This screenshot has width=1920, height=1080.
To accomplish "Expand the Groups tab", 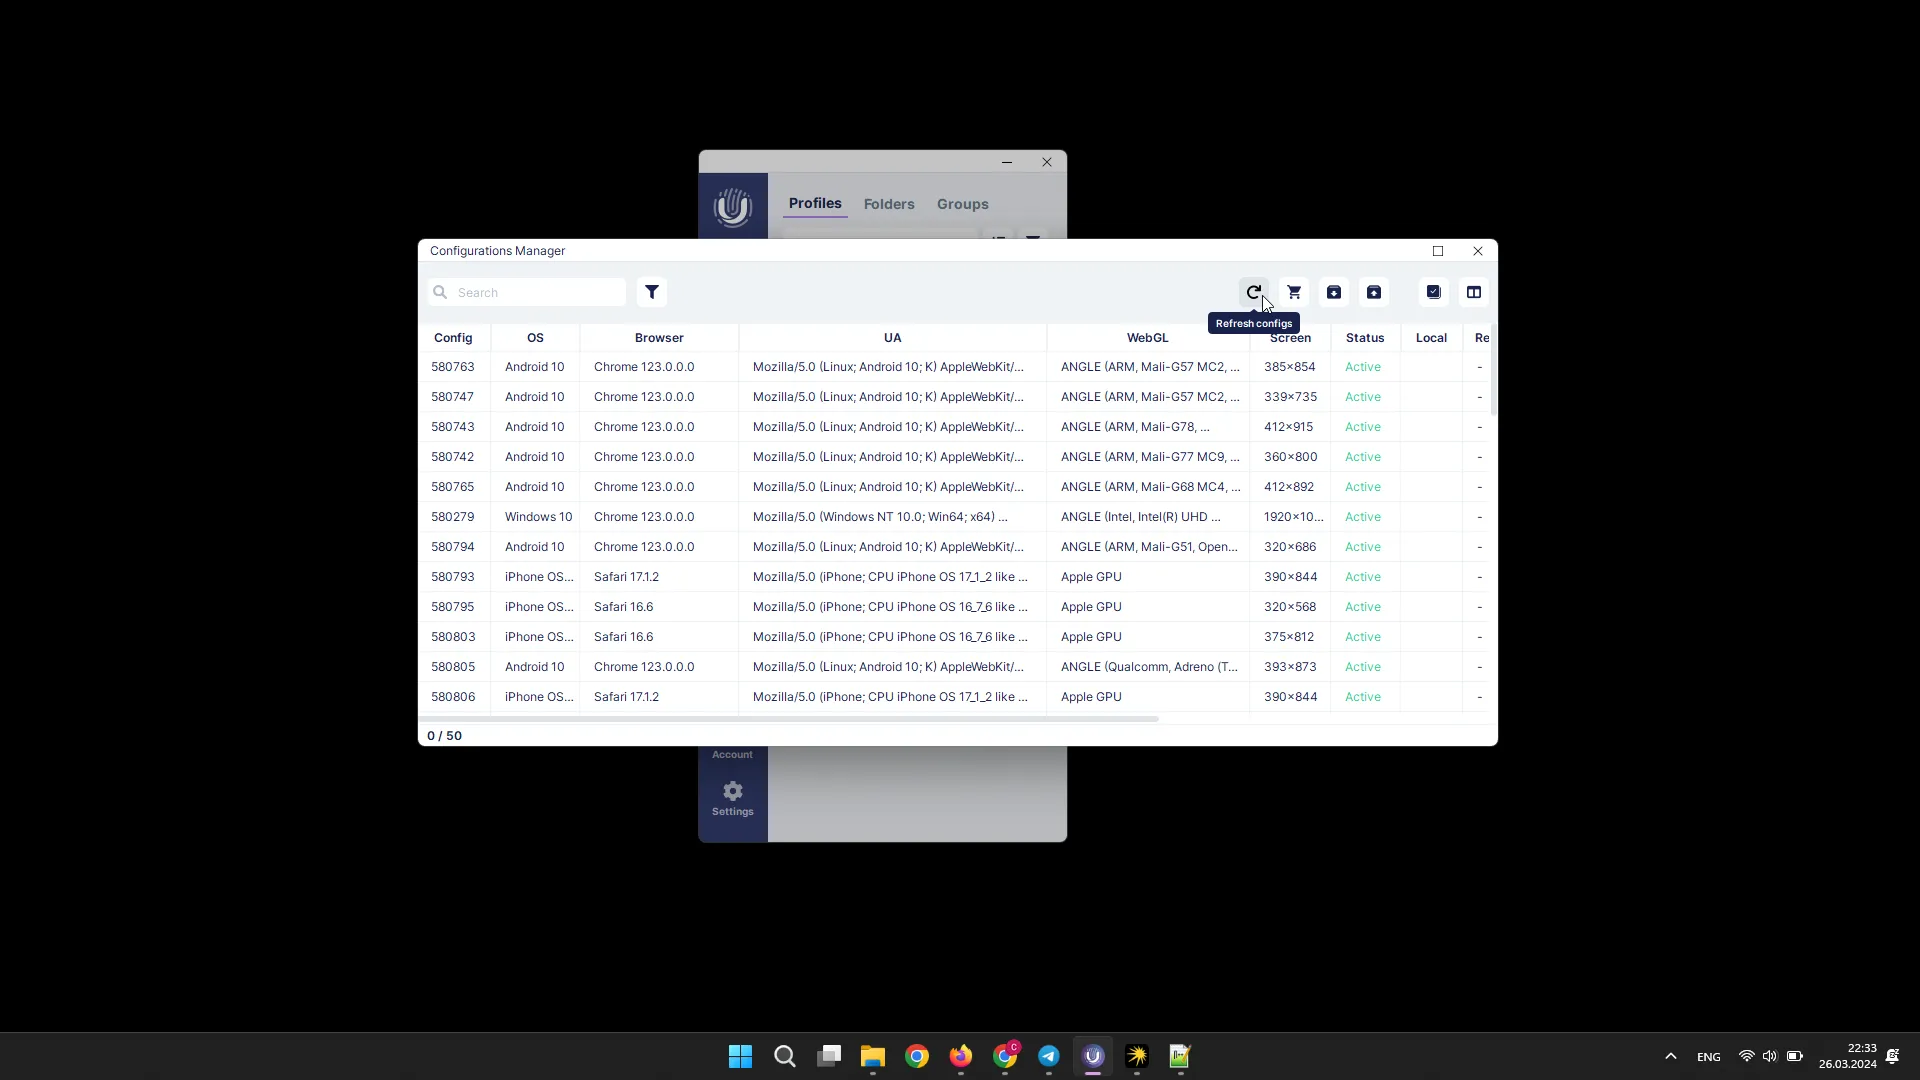I will coord(963,203).
